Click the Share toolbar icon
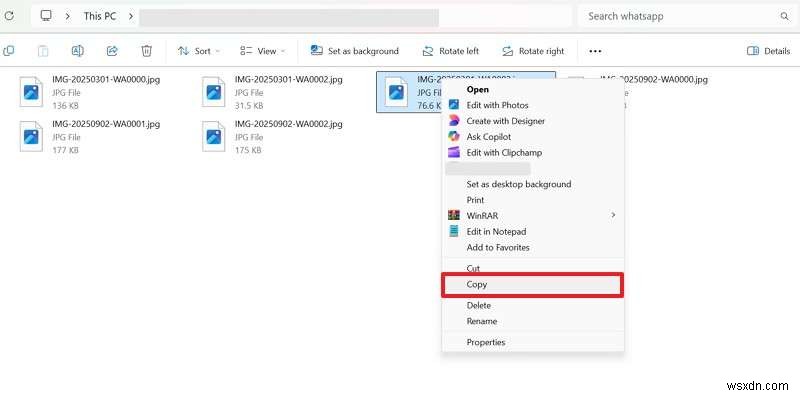This screenshot has height=396, width=800. tap(112, 51)
